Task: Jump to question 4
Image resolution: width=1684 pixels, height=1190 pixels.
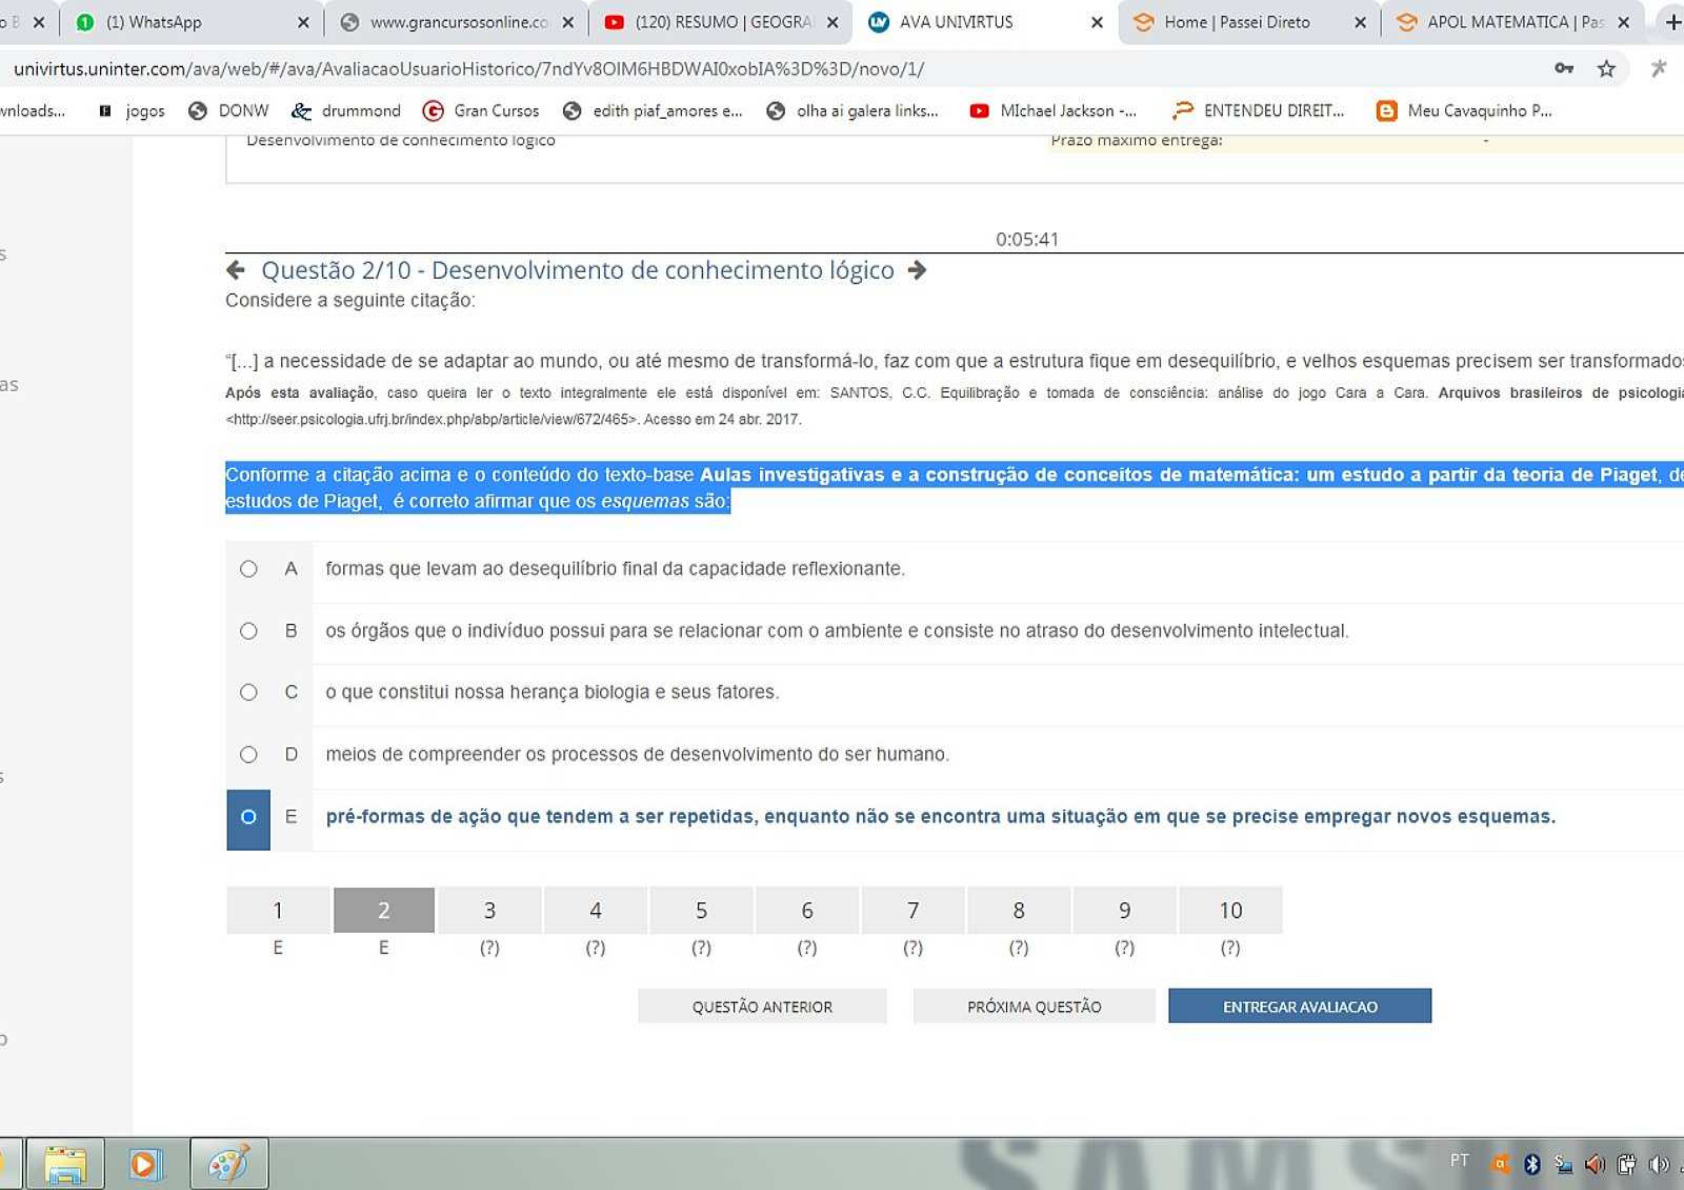Action: [x=596, y=910]
